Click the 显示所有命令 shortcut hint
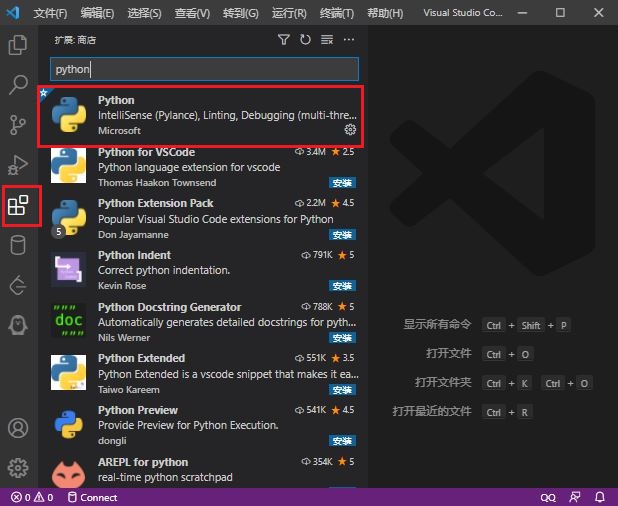 click(x=437, y=325)
